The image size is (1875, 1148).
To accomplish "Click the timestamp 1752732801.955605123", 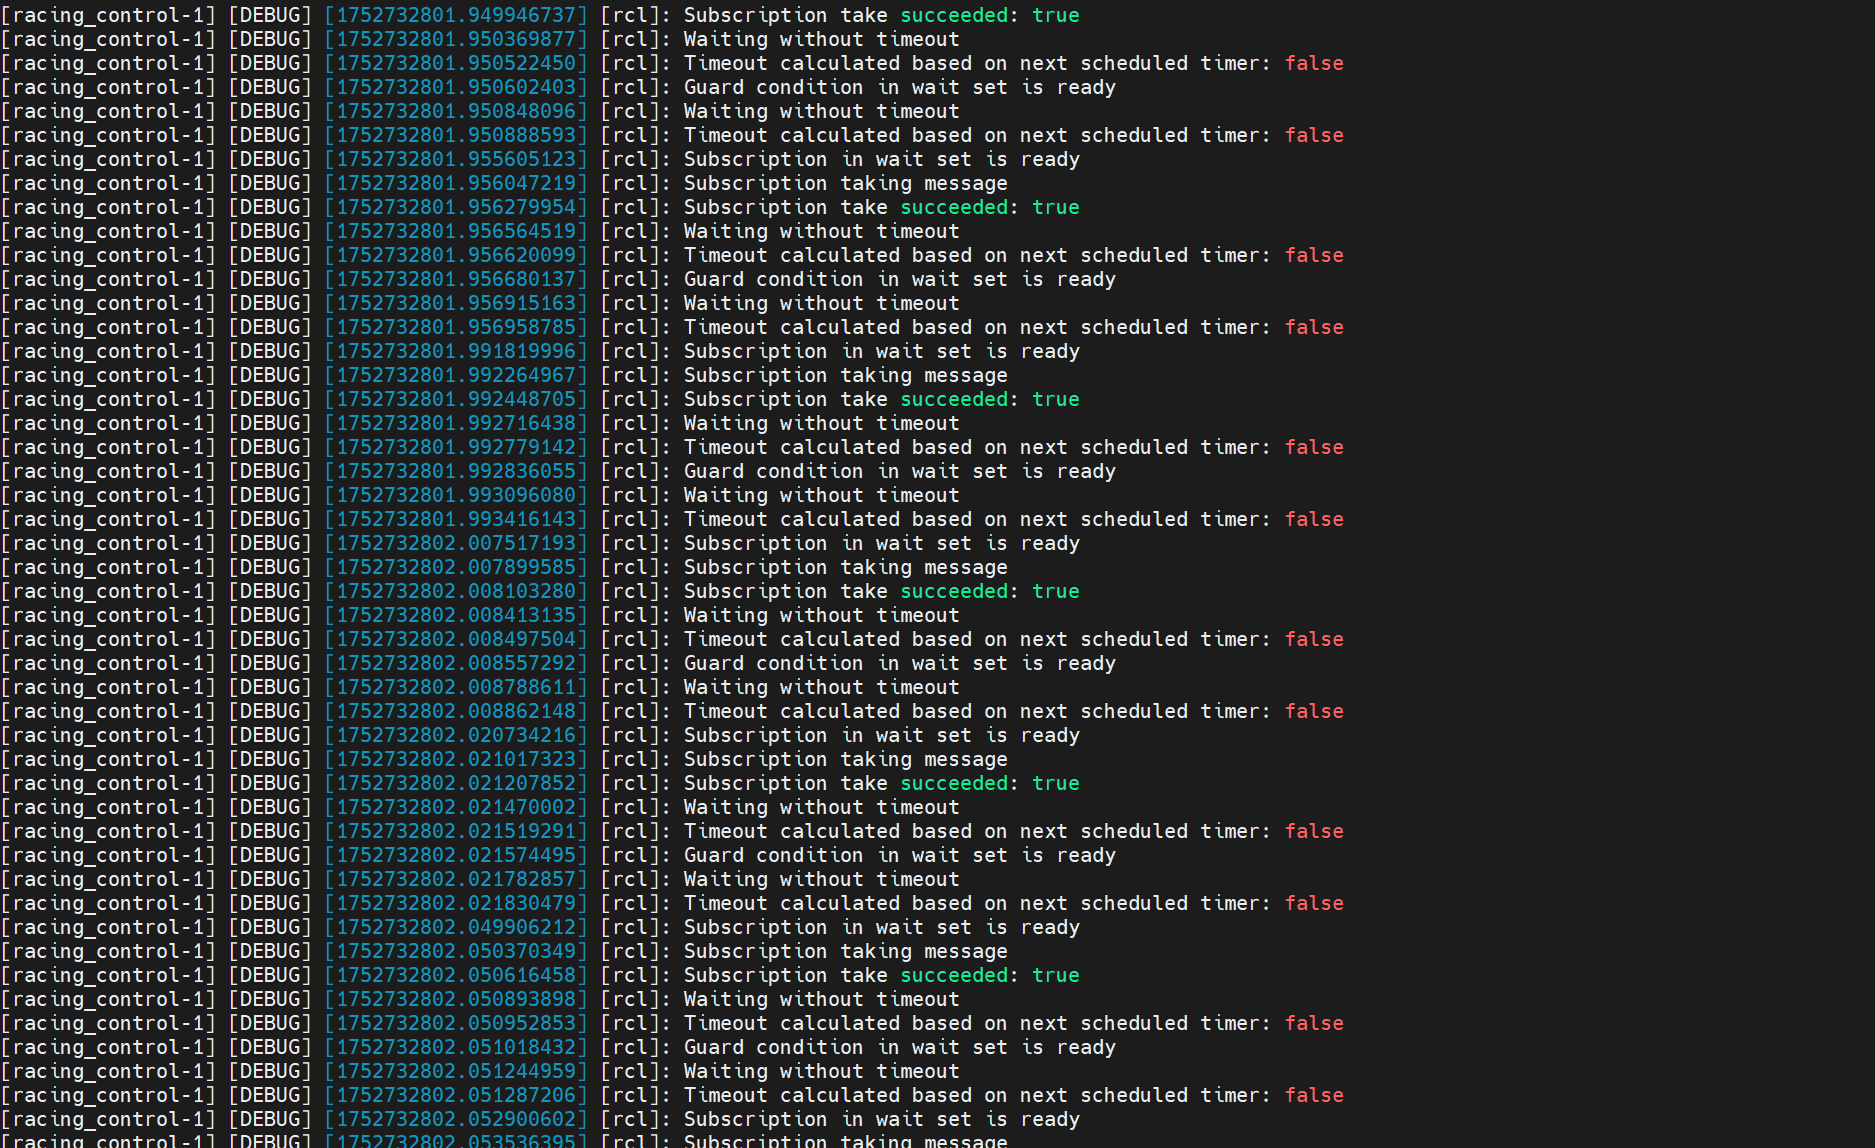I will point(456,159).
